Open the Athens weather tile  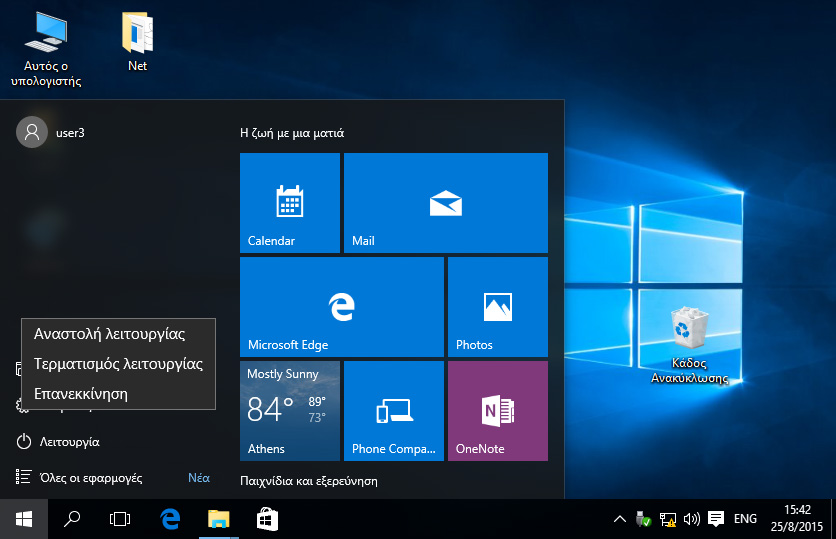pyautogui.click(x=290, y=411)
